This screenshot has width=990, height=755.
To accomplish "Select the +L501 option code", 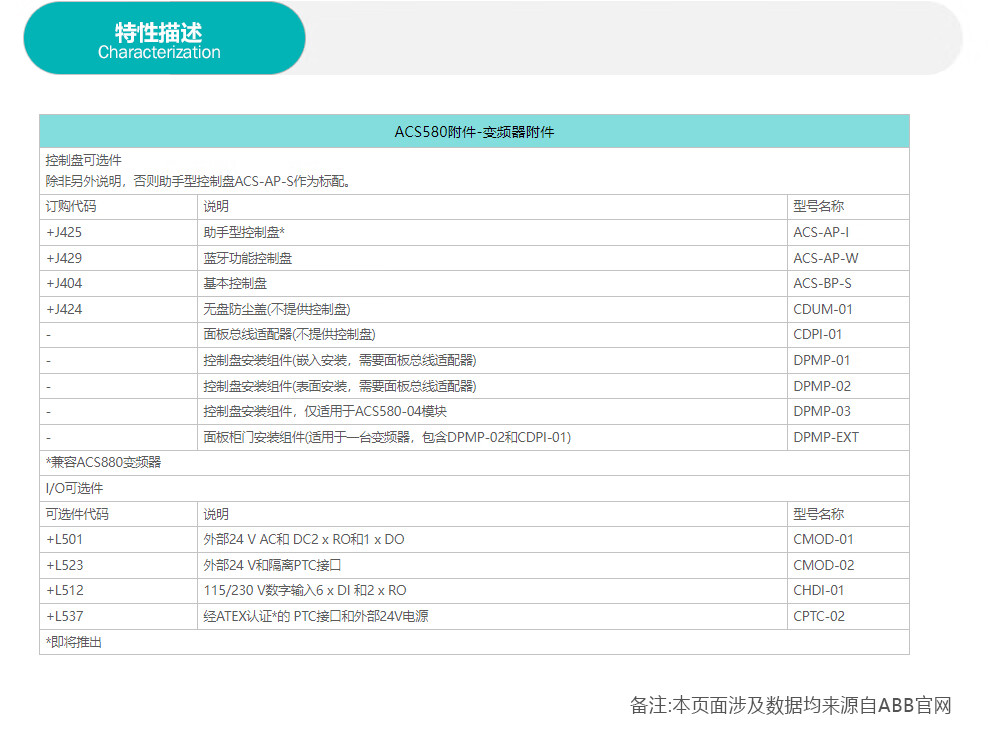I will (64, 539).
